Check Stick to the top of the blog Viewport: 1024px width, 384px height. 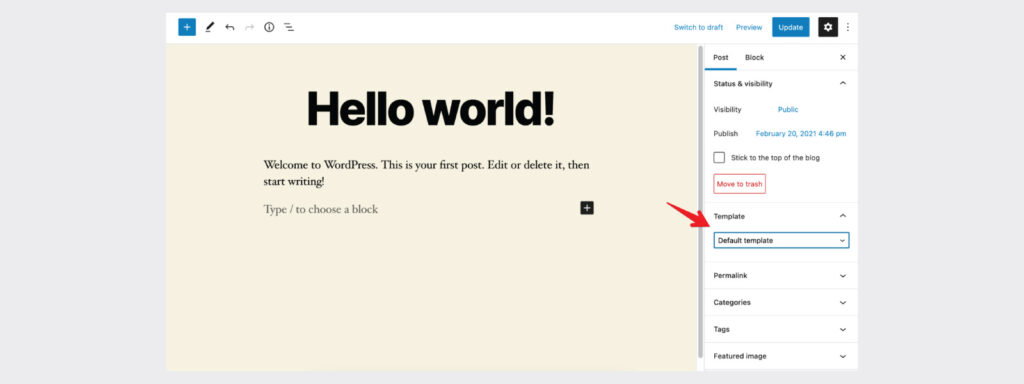pyautogui.click(x=719, y=157)
